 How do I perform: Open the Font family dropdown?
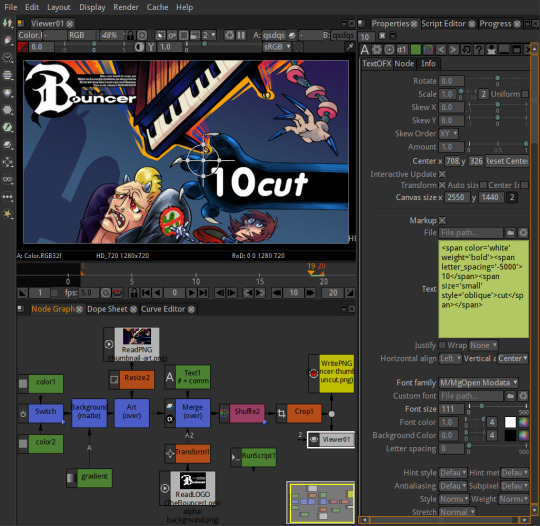(x=478, y=383)
